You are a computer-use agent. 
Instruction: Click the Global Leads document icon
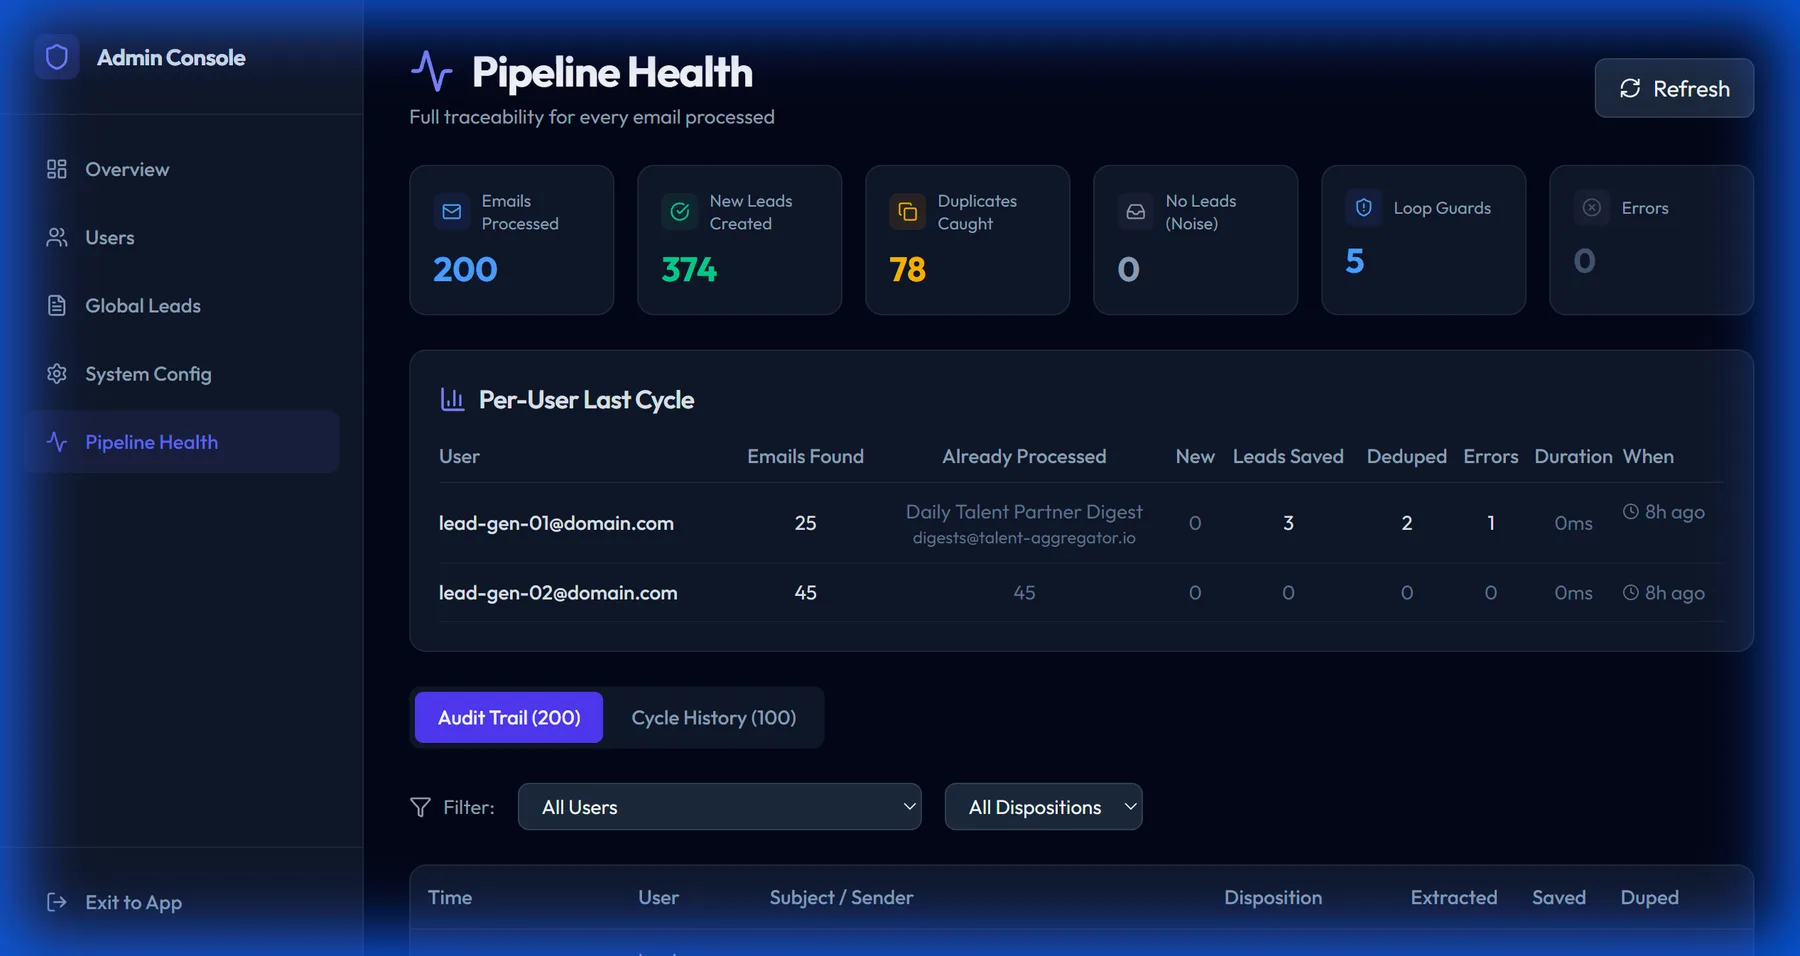coord(57,305)
